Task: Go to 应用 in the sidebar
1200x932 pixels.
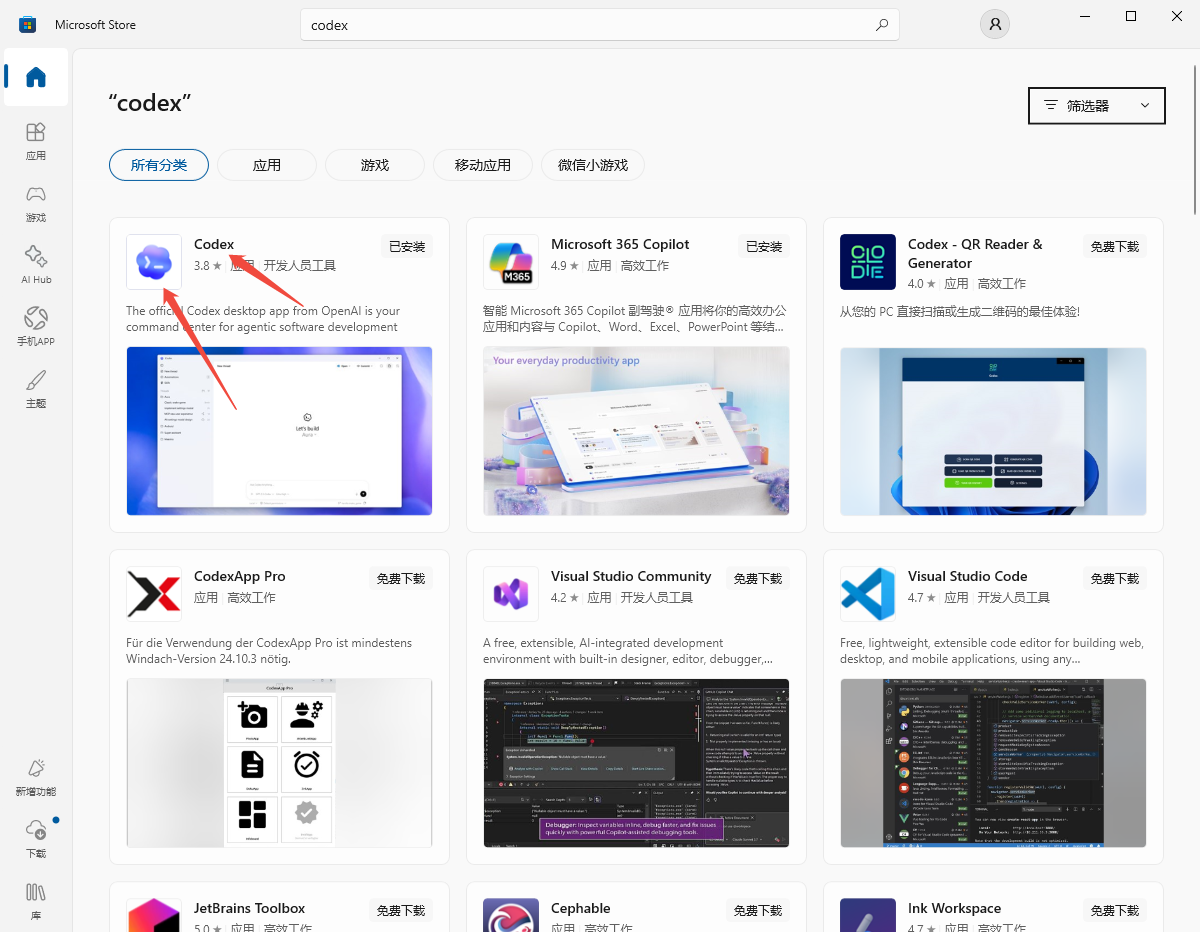Action: (x=36, y=141)
